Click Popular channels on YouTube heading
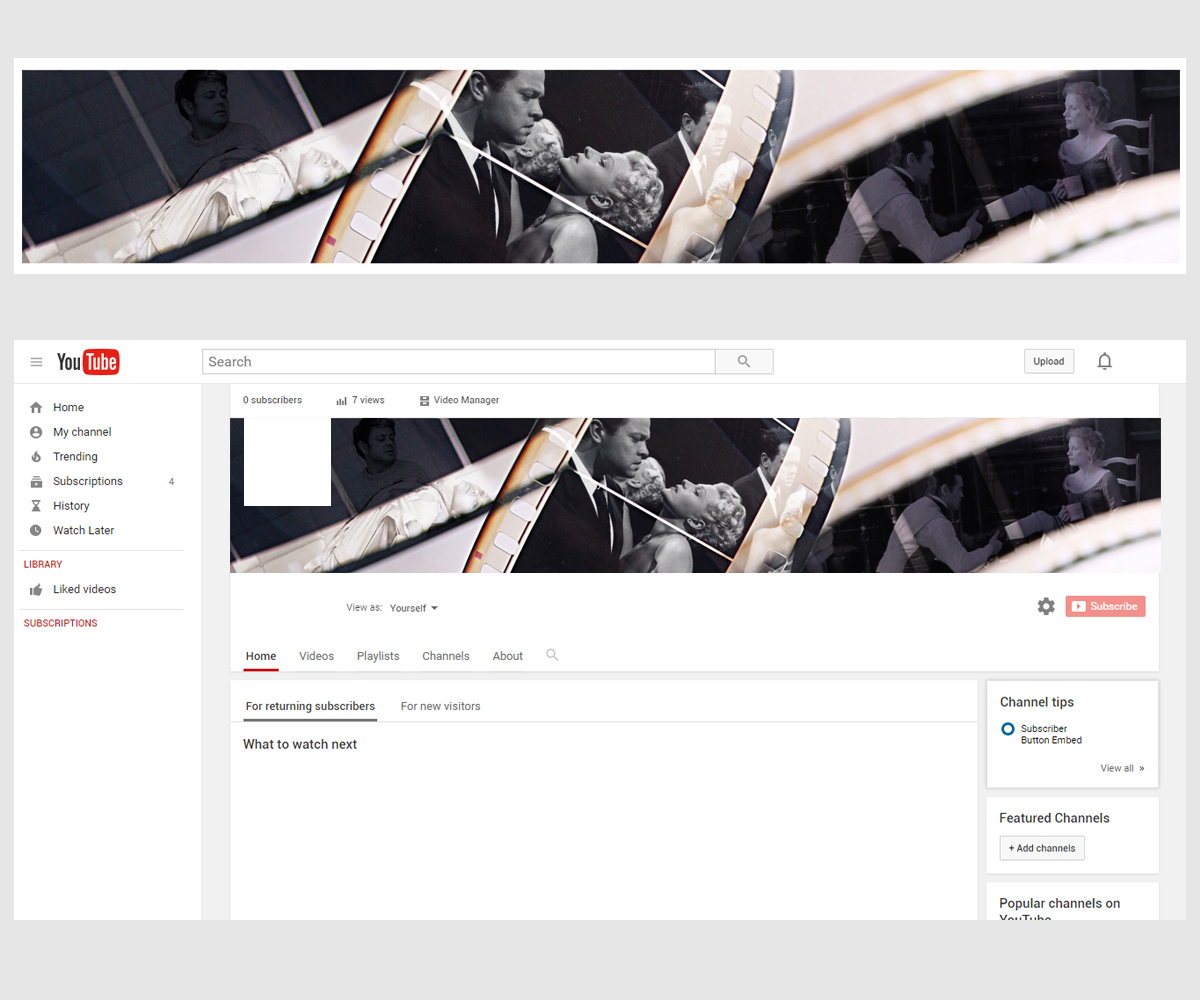1200x1000 pixels. click(1059, 910)
